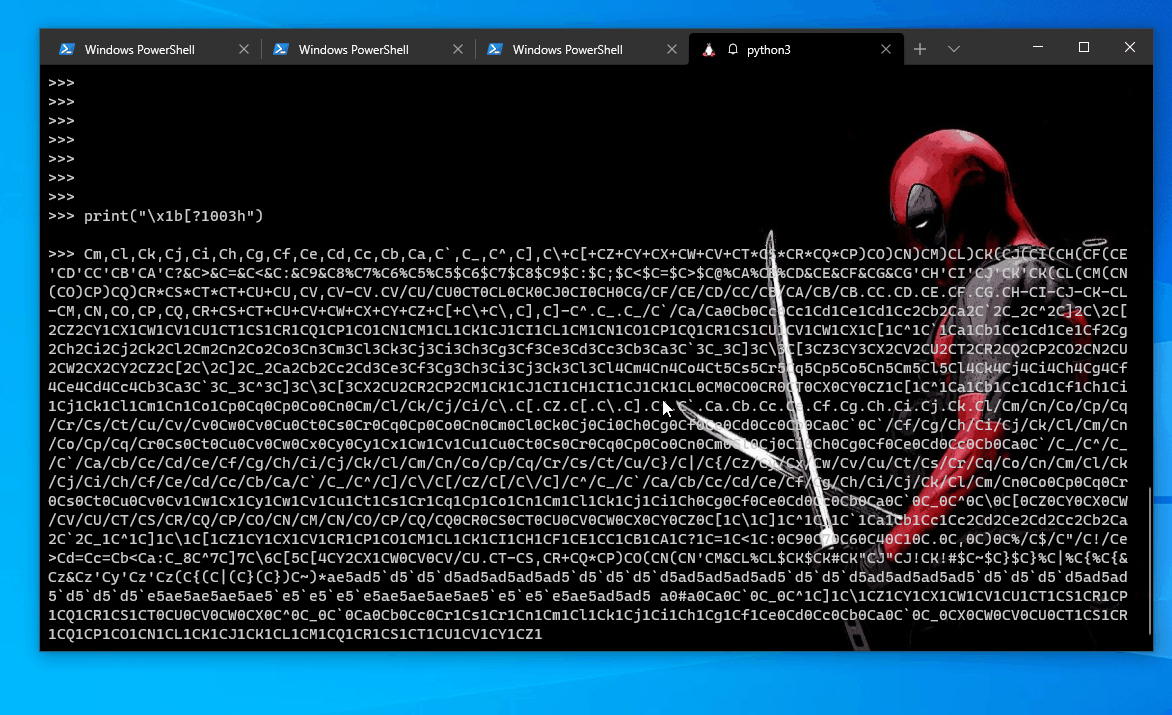
Task: Maximize the terminal window
Action: point(1084,47)
